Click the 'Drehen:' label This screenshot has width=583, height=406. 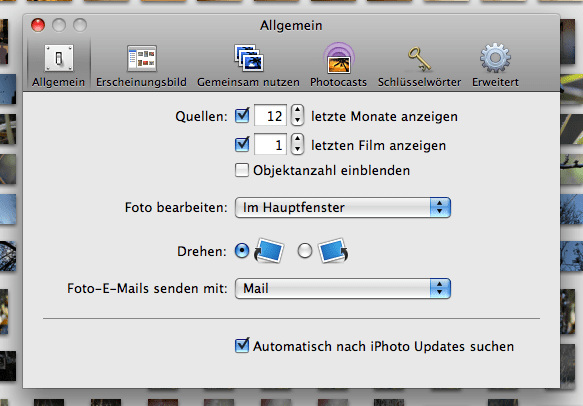[202, 252]
